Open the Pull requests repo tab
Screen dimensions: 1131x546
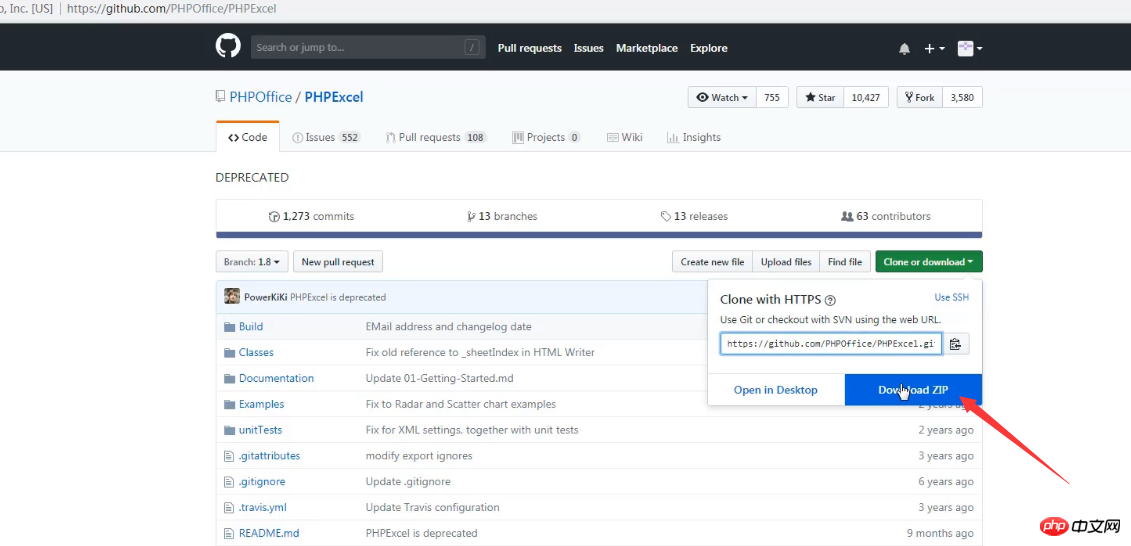[x=436, y=137]
